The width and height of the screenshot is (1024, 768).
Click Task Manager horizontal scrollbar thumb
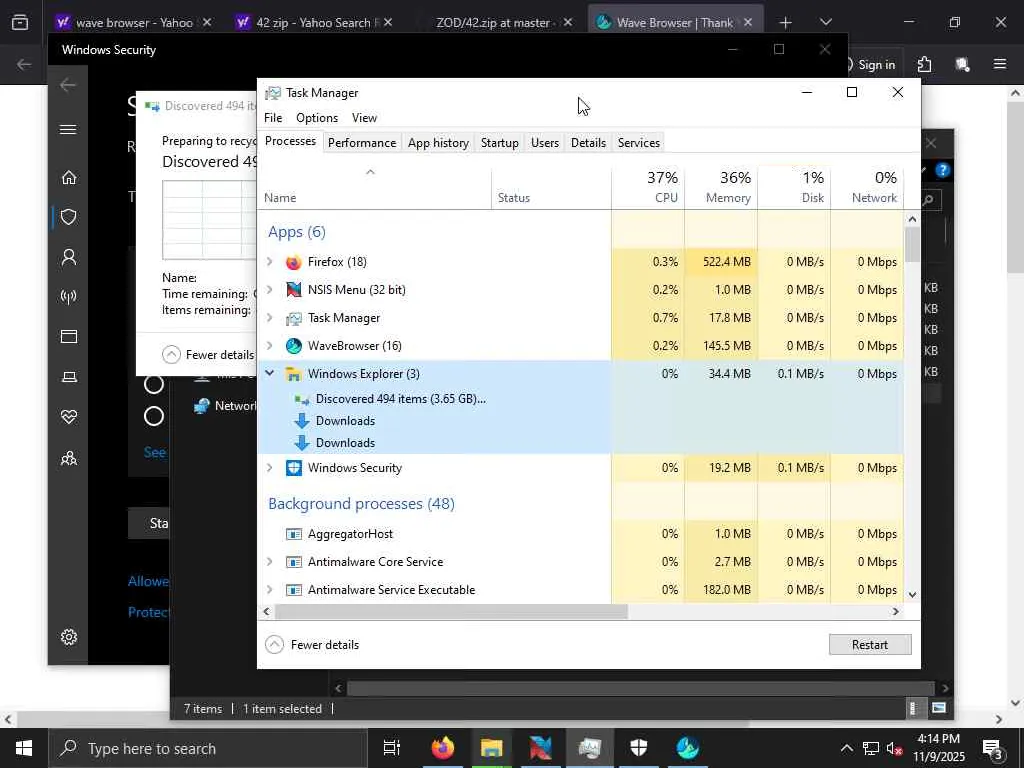click(x=451, y=612)
